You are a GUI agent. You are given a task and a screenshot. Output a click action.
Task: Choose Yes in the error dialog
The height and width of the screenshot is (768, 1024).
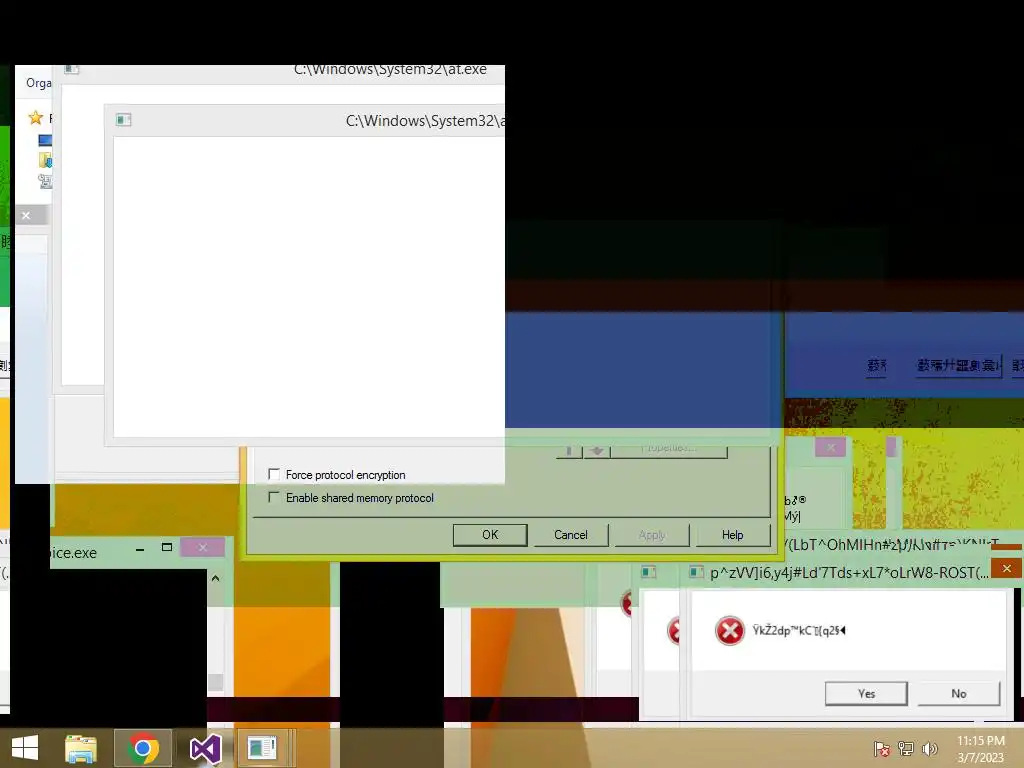click(866, 694)
